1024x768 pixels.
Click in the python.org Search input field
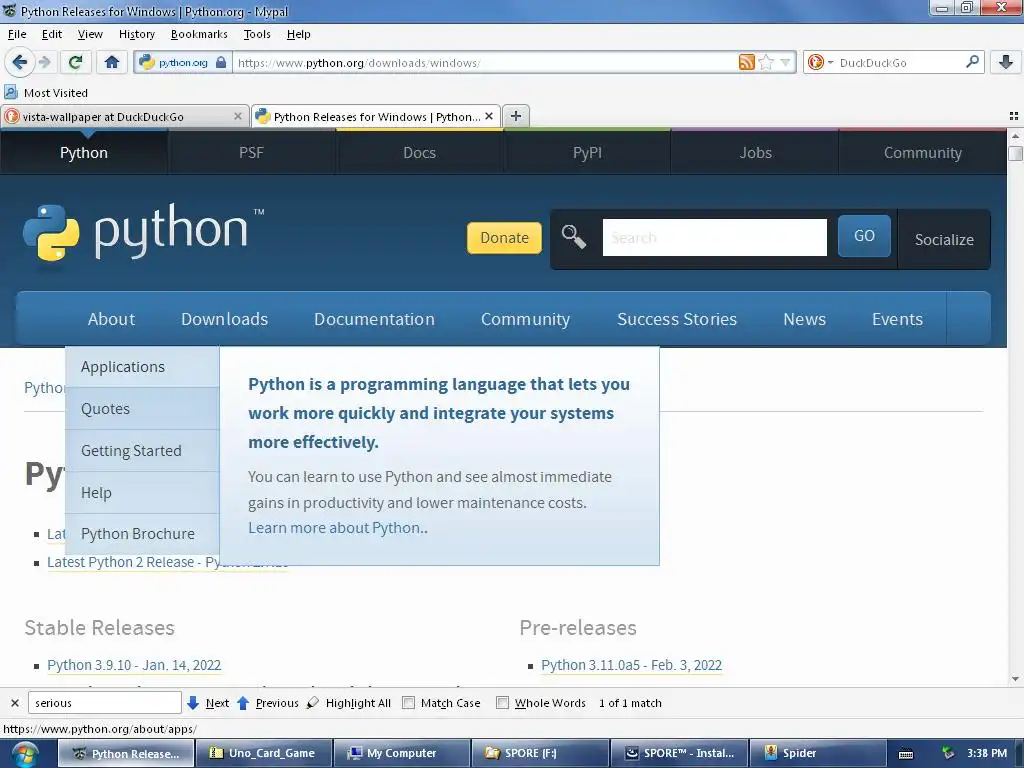(x=714, y=237)
